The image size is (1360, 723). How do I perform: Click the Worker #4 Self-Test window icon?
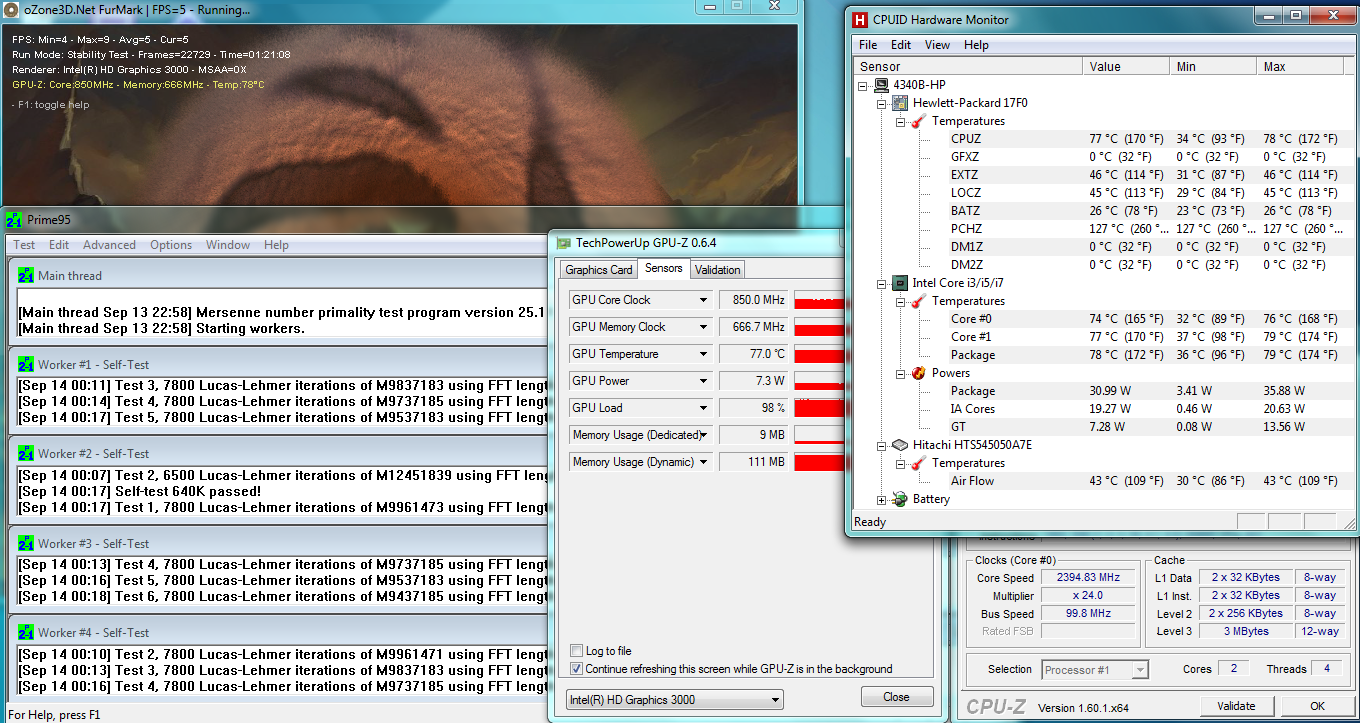click(x=26, y=632)
